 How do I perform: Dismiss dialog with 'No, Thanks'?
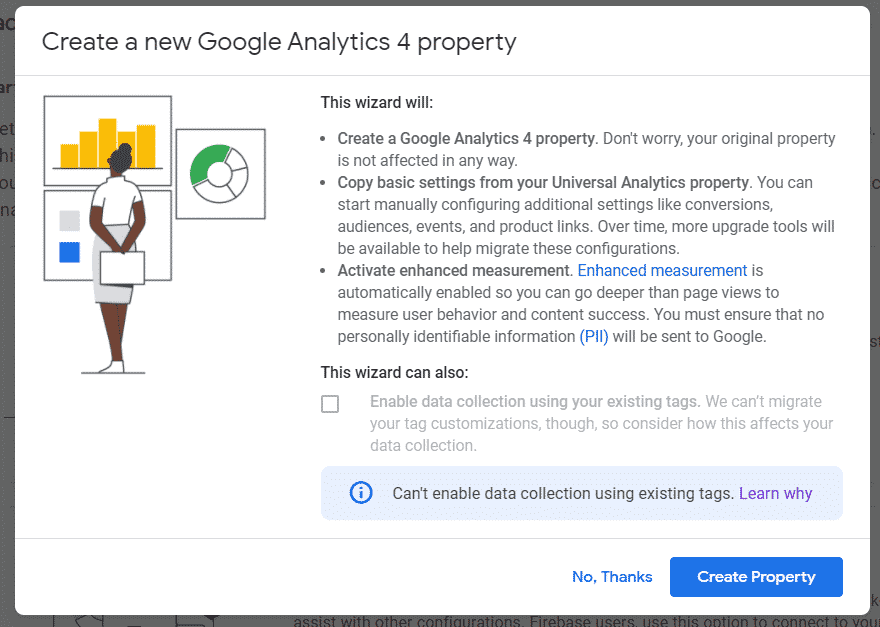pos(612,577)
